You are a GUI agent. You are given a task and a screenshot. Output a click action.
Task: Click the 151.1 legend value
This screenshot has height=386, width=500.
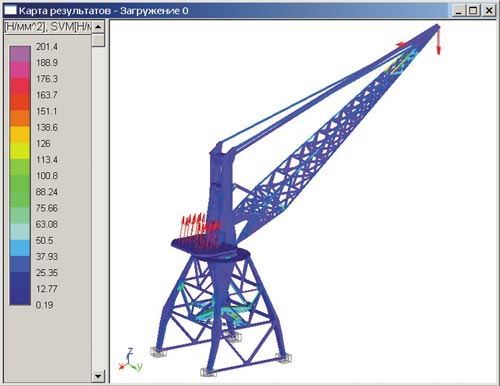(47, 111)
